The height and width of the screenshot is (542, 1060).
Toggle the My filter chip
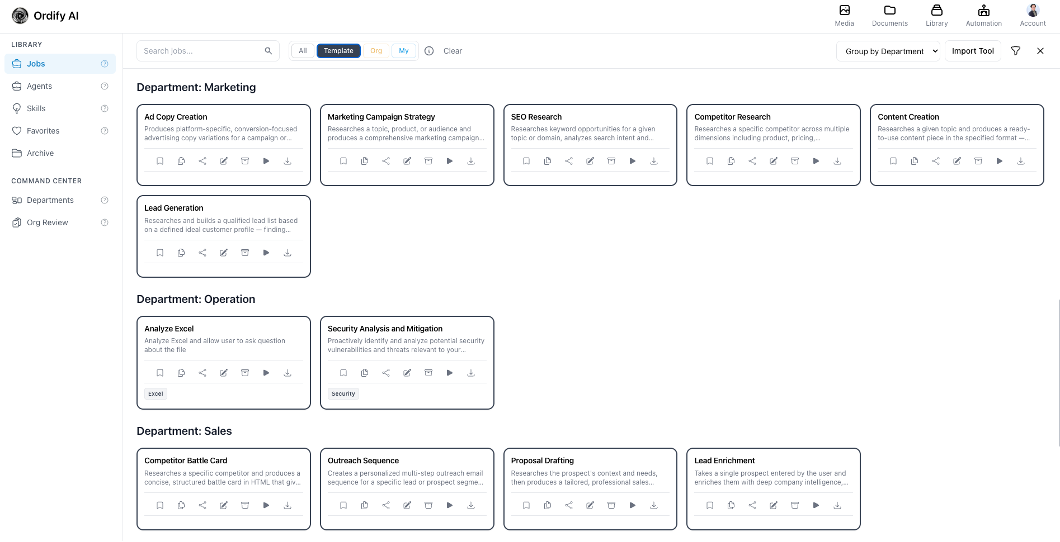point(404,51)
